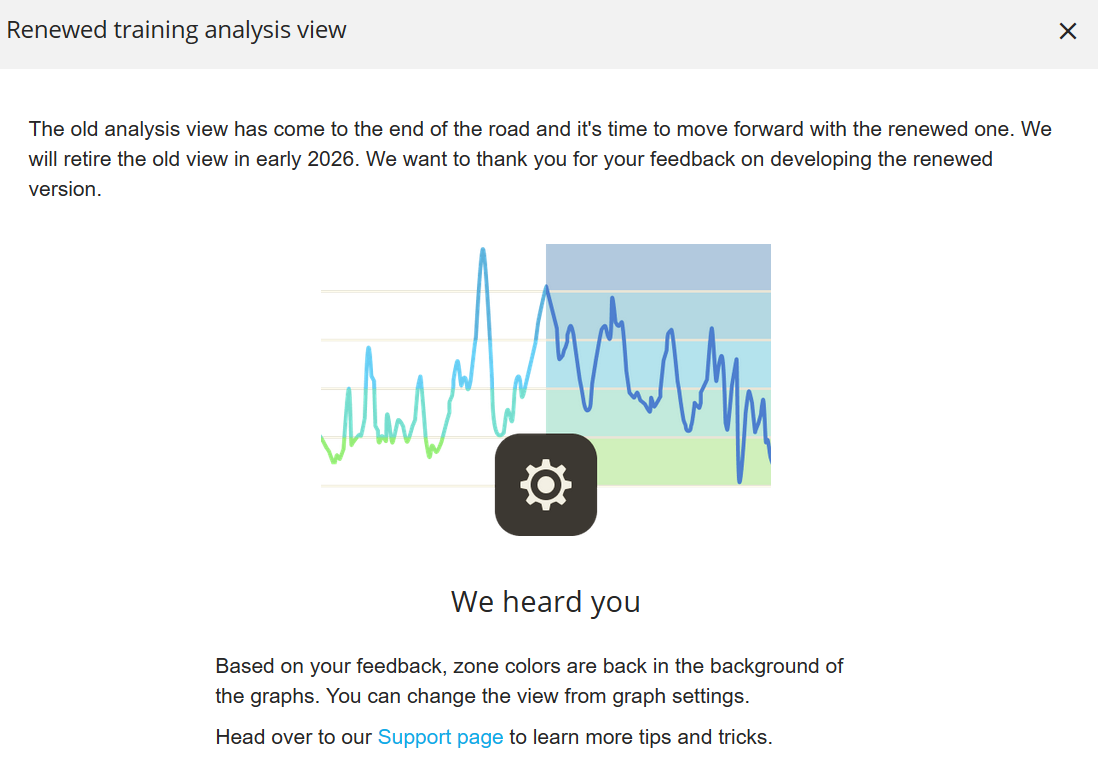Click the feedback paragraph about zone colors
The height and width of the screenshot is (782, 1098).
(x=529, y=678)
